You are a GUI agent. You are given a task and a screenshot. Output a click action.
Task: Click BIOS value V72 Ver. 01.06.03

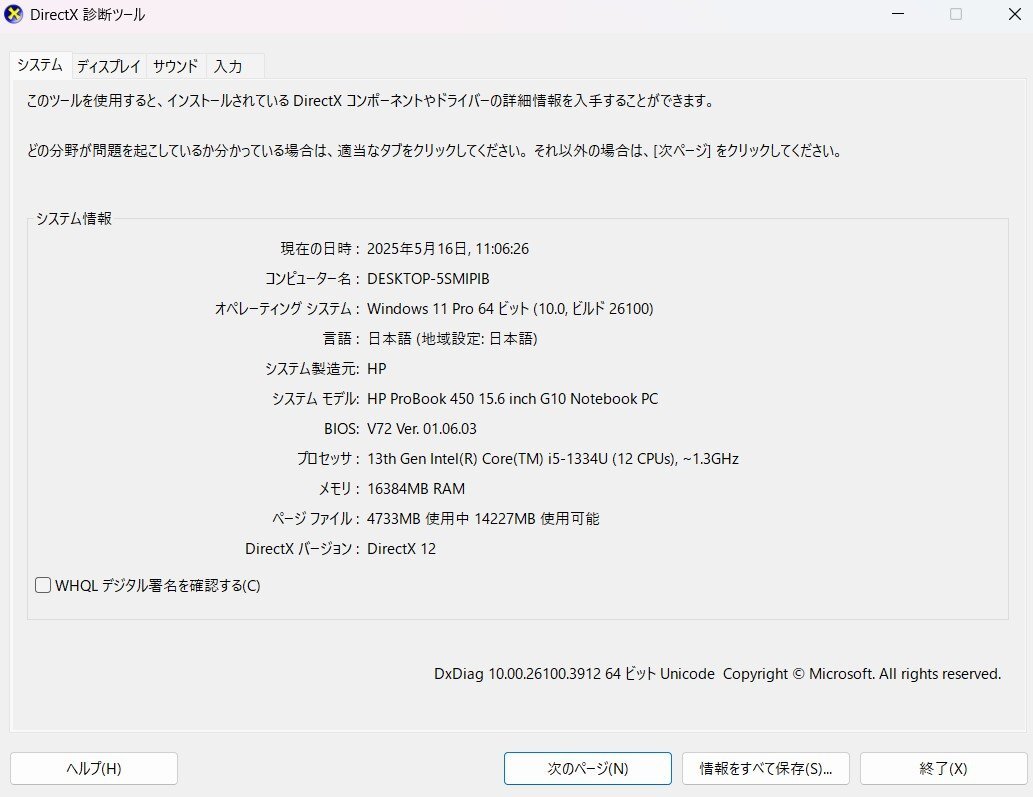point(422,429)
